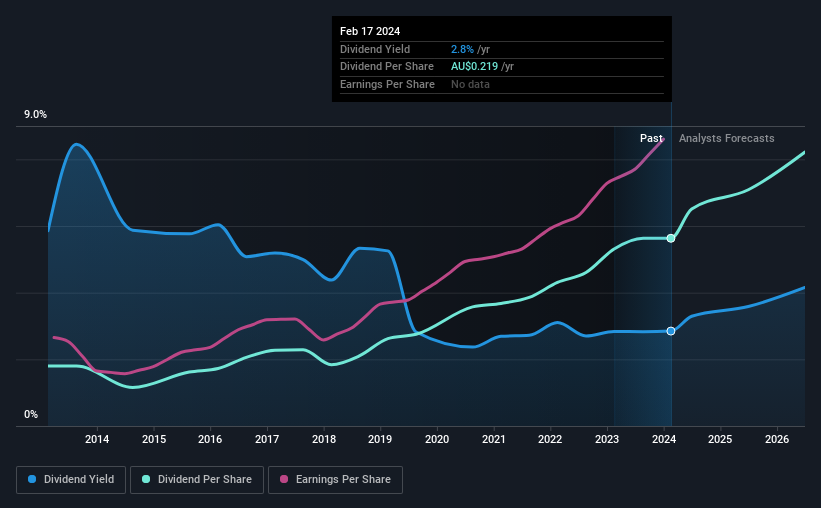Viewport: 821px width, 508px height.
Task: Click the blue yield data point at 2024
Action: tap(671, 331)
